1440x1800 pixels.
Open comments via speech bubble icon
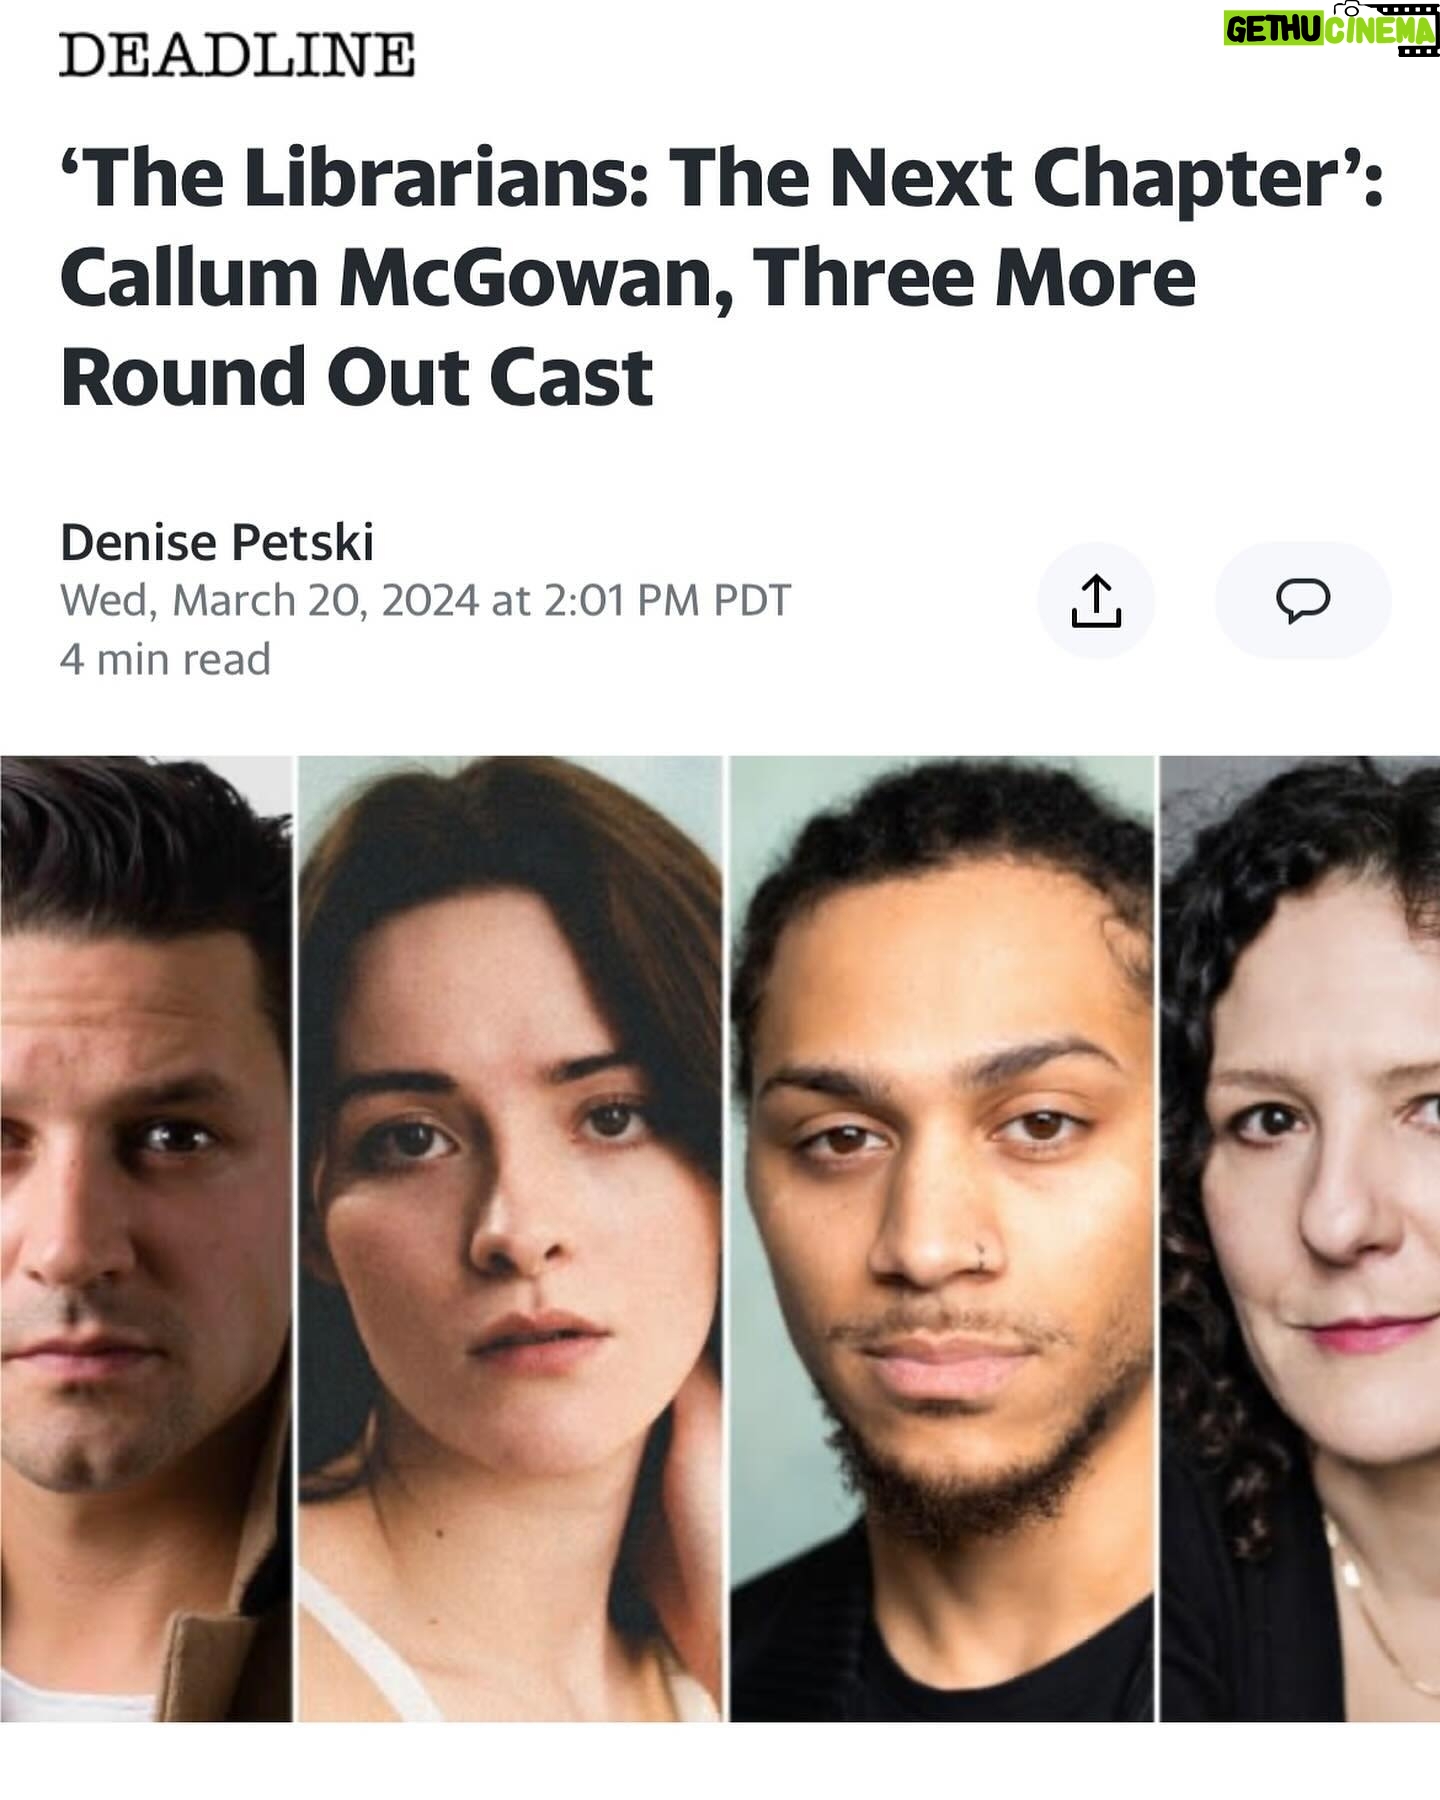point(1303,600)
